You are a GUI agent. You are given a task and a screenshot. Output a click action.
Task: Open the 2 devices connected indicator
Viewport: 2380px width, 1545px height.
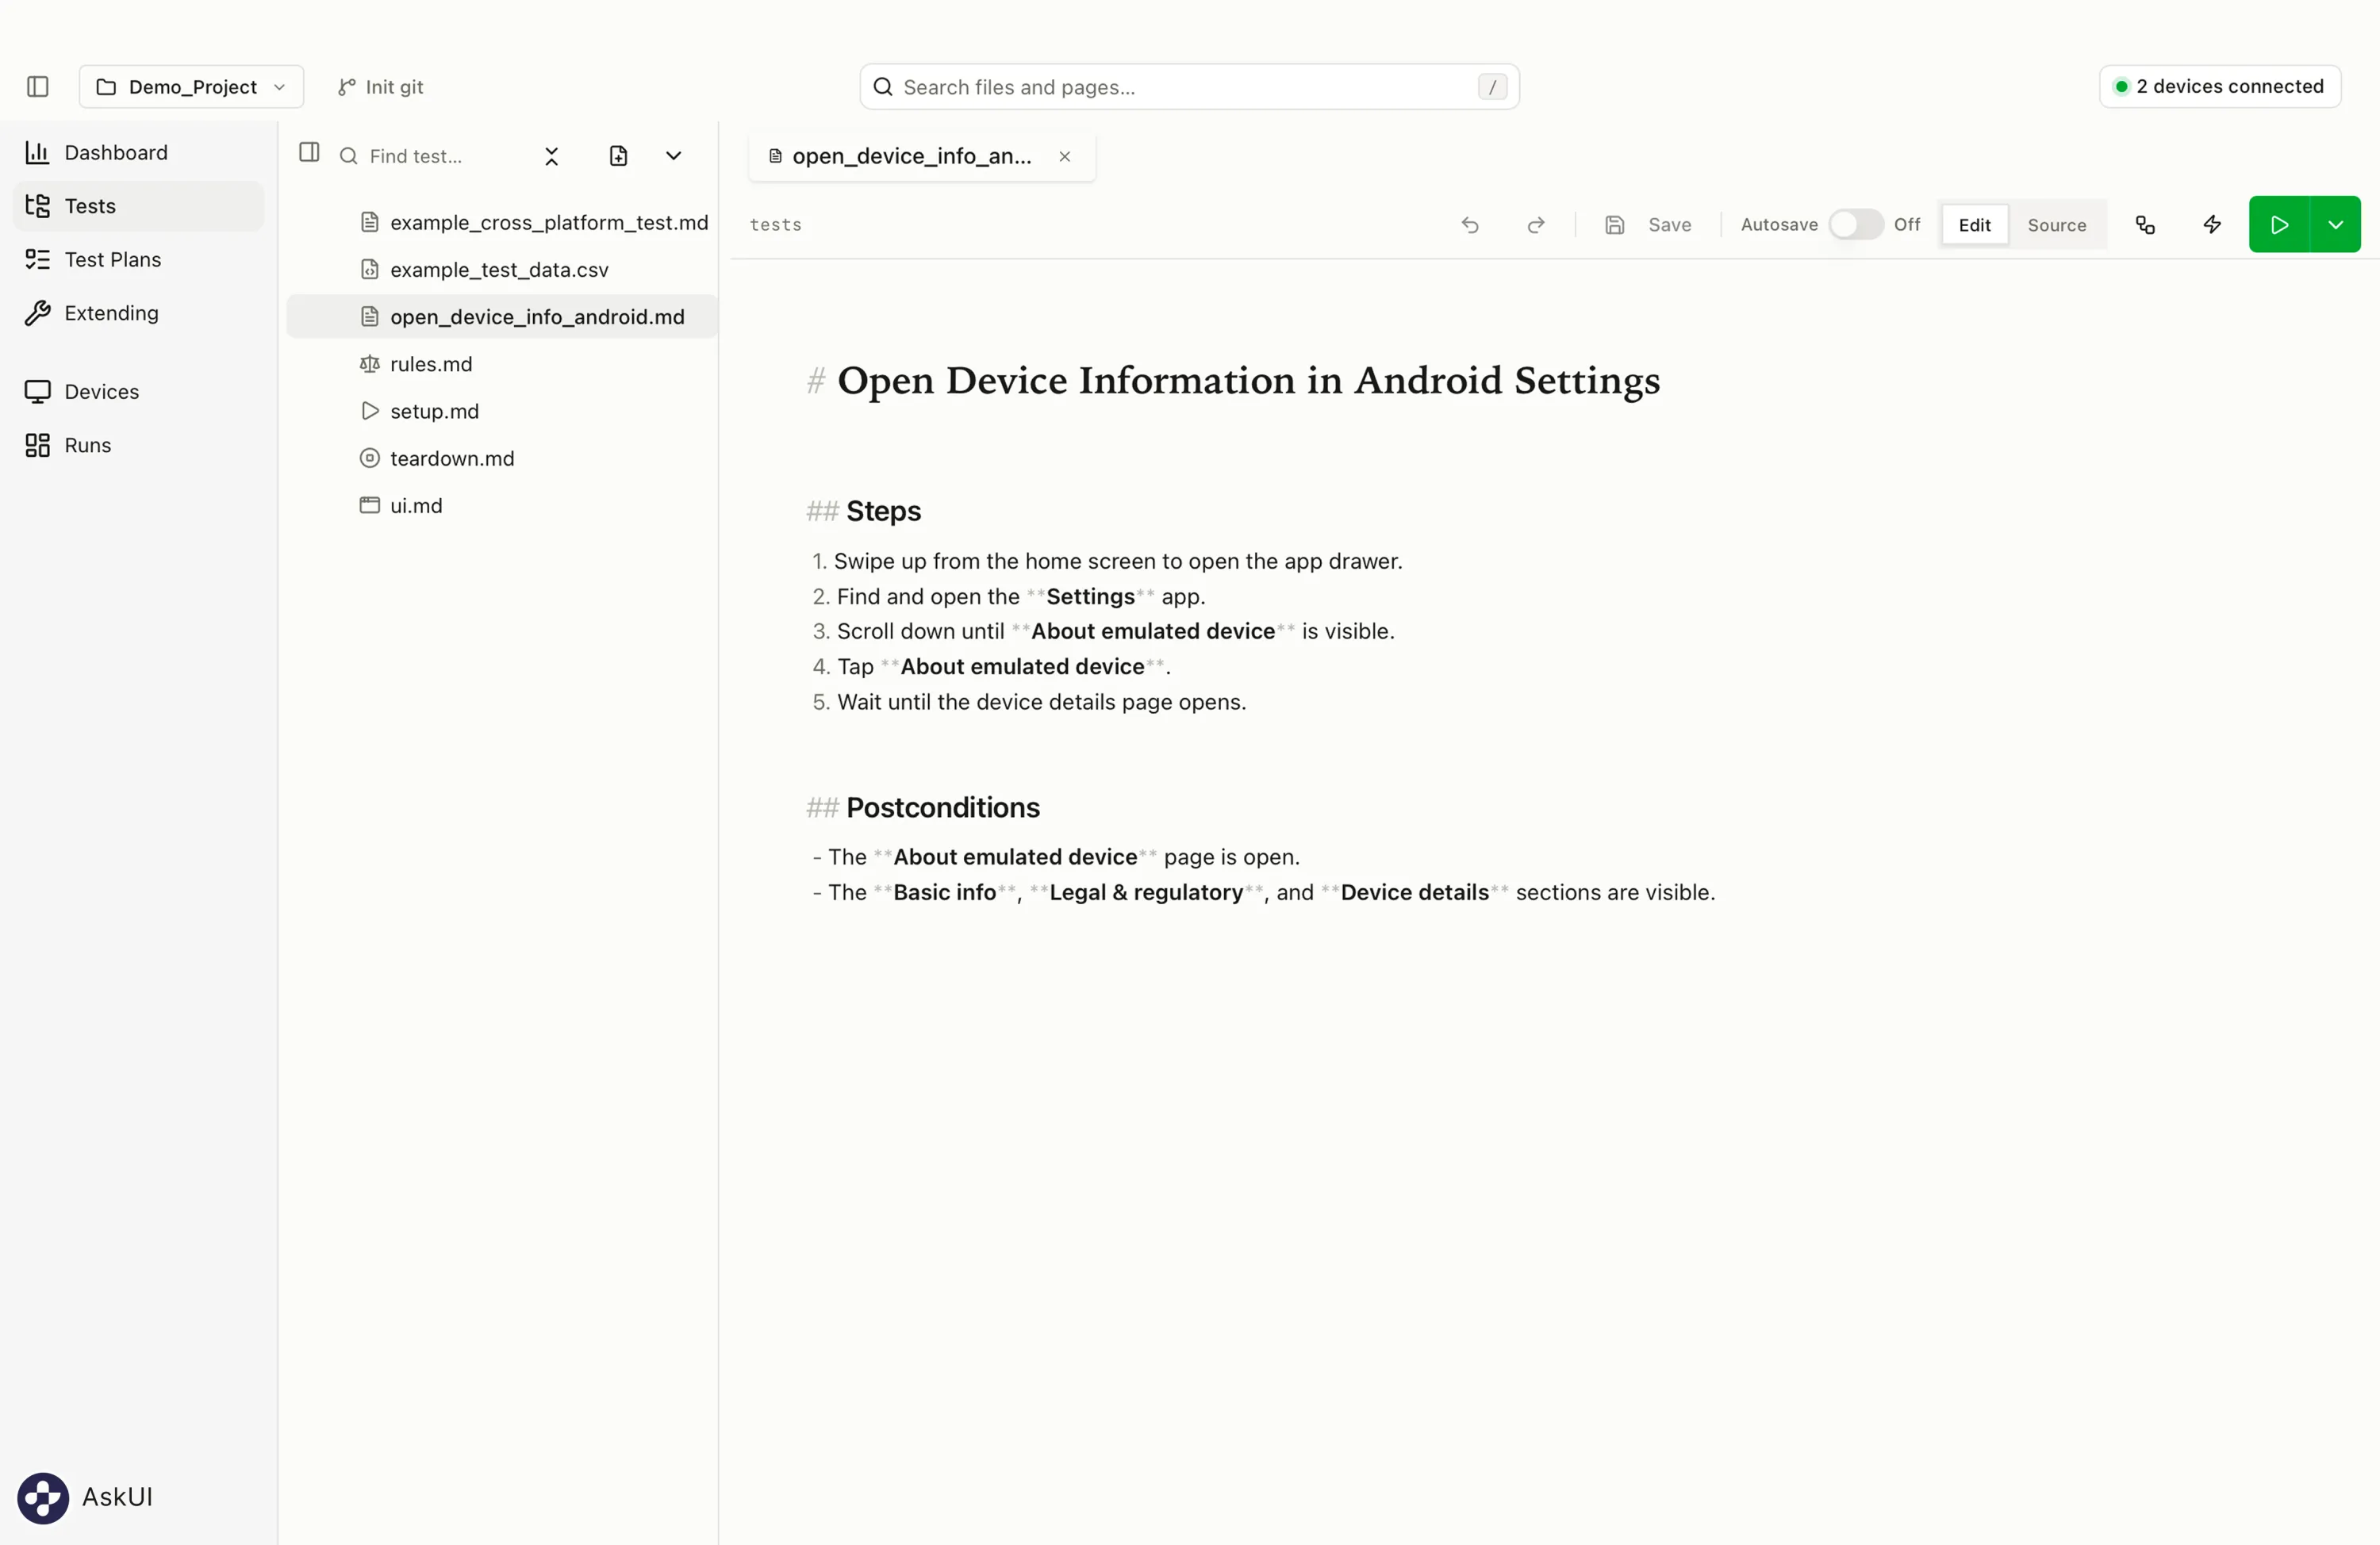click(2219, 86)
